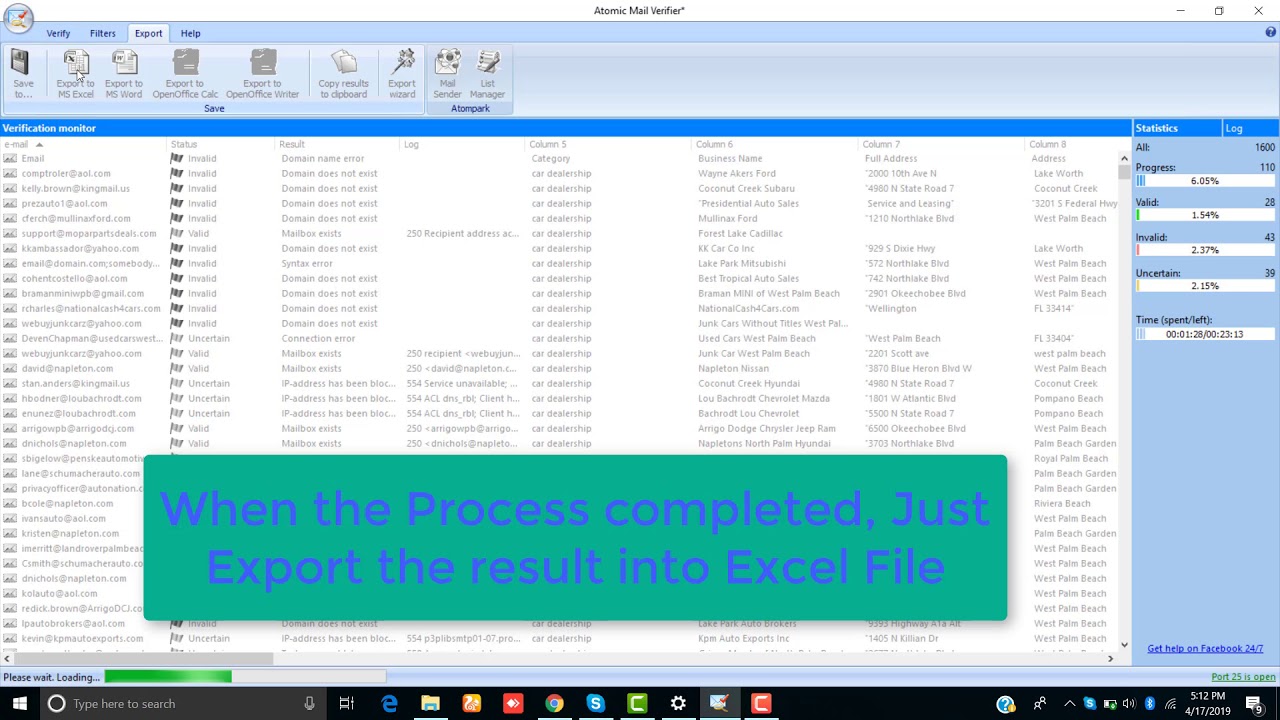
Task: Sort by the e-mail column header
Action: tap(83, 144)
